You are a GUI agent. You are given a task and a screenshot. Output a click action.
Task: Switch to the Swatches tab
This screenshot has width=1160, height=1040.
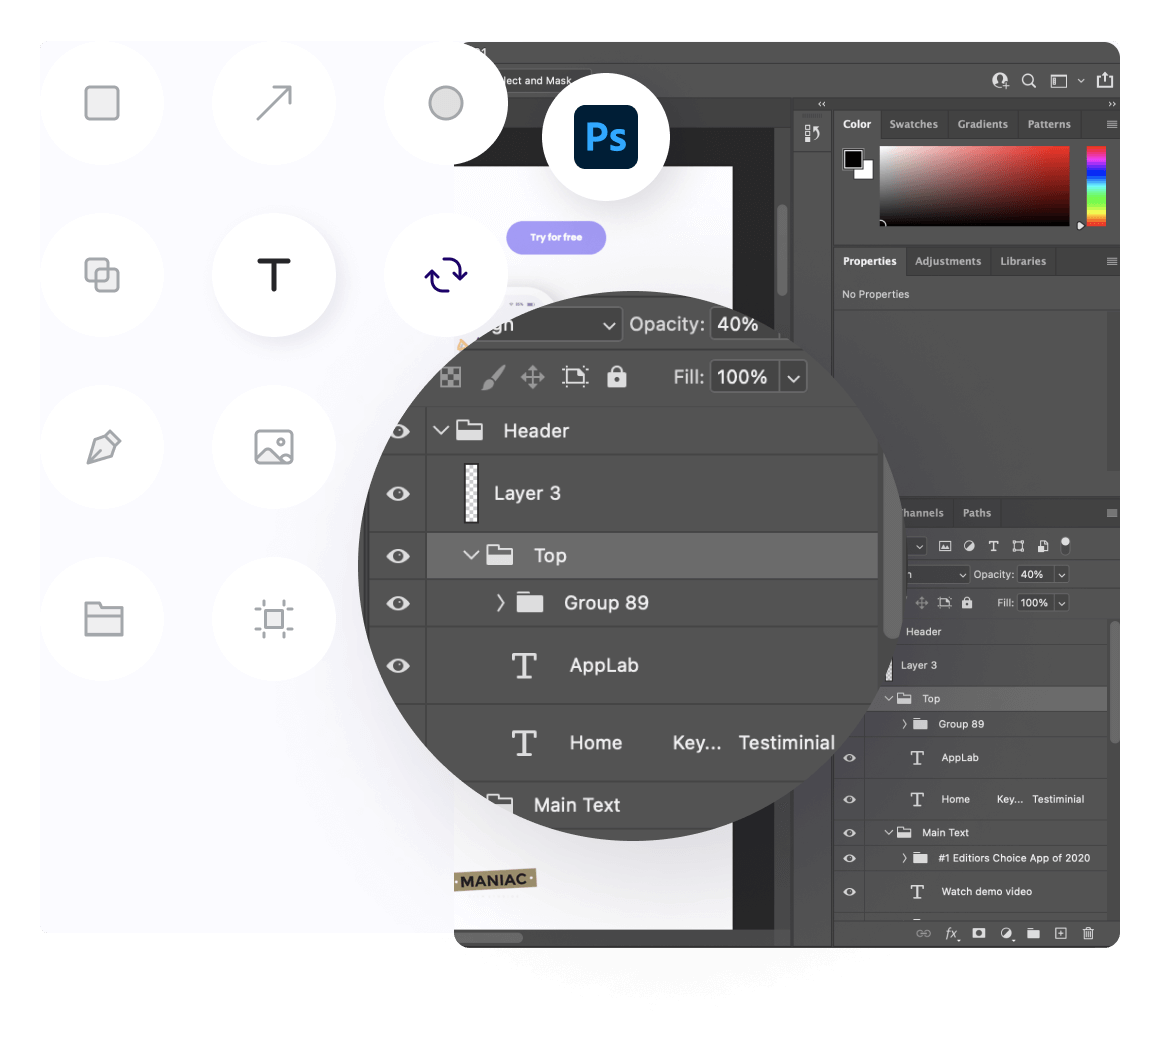tap(913, 125)
